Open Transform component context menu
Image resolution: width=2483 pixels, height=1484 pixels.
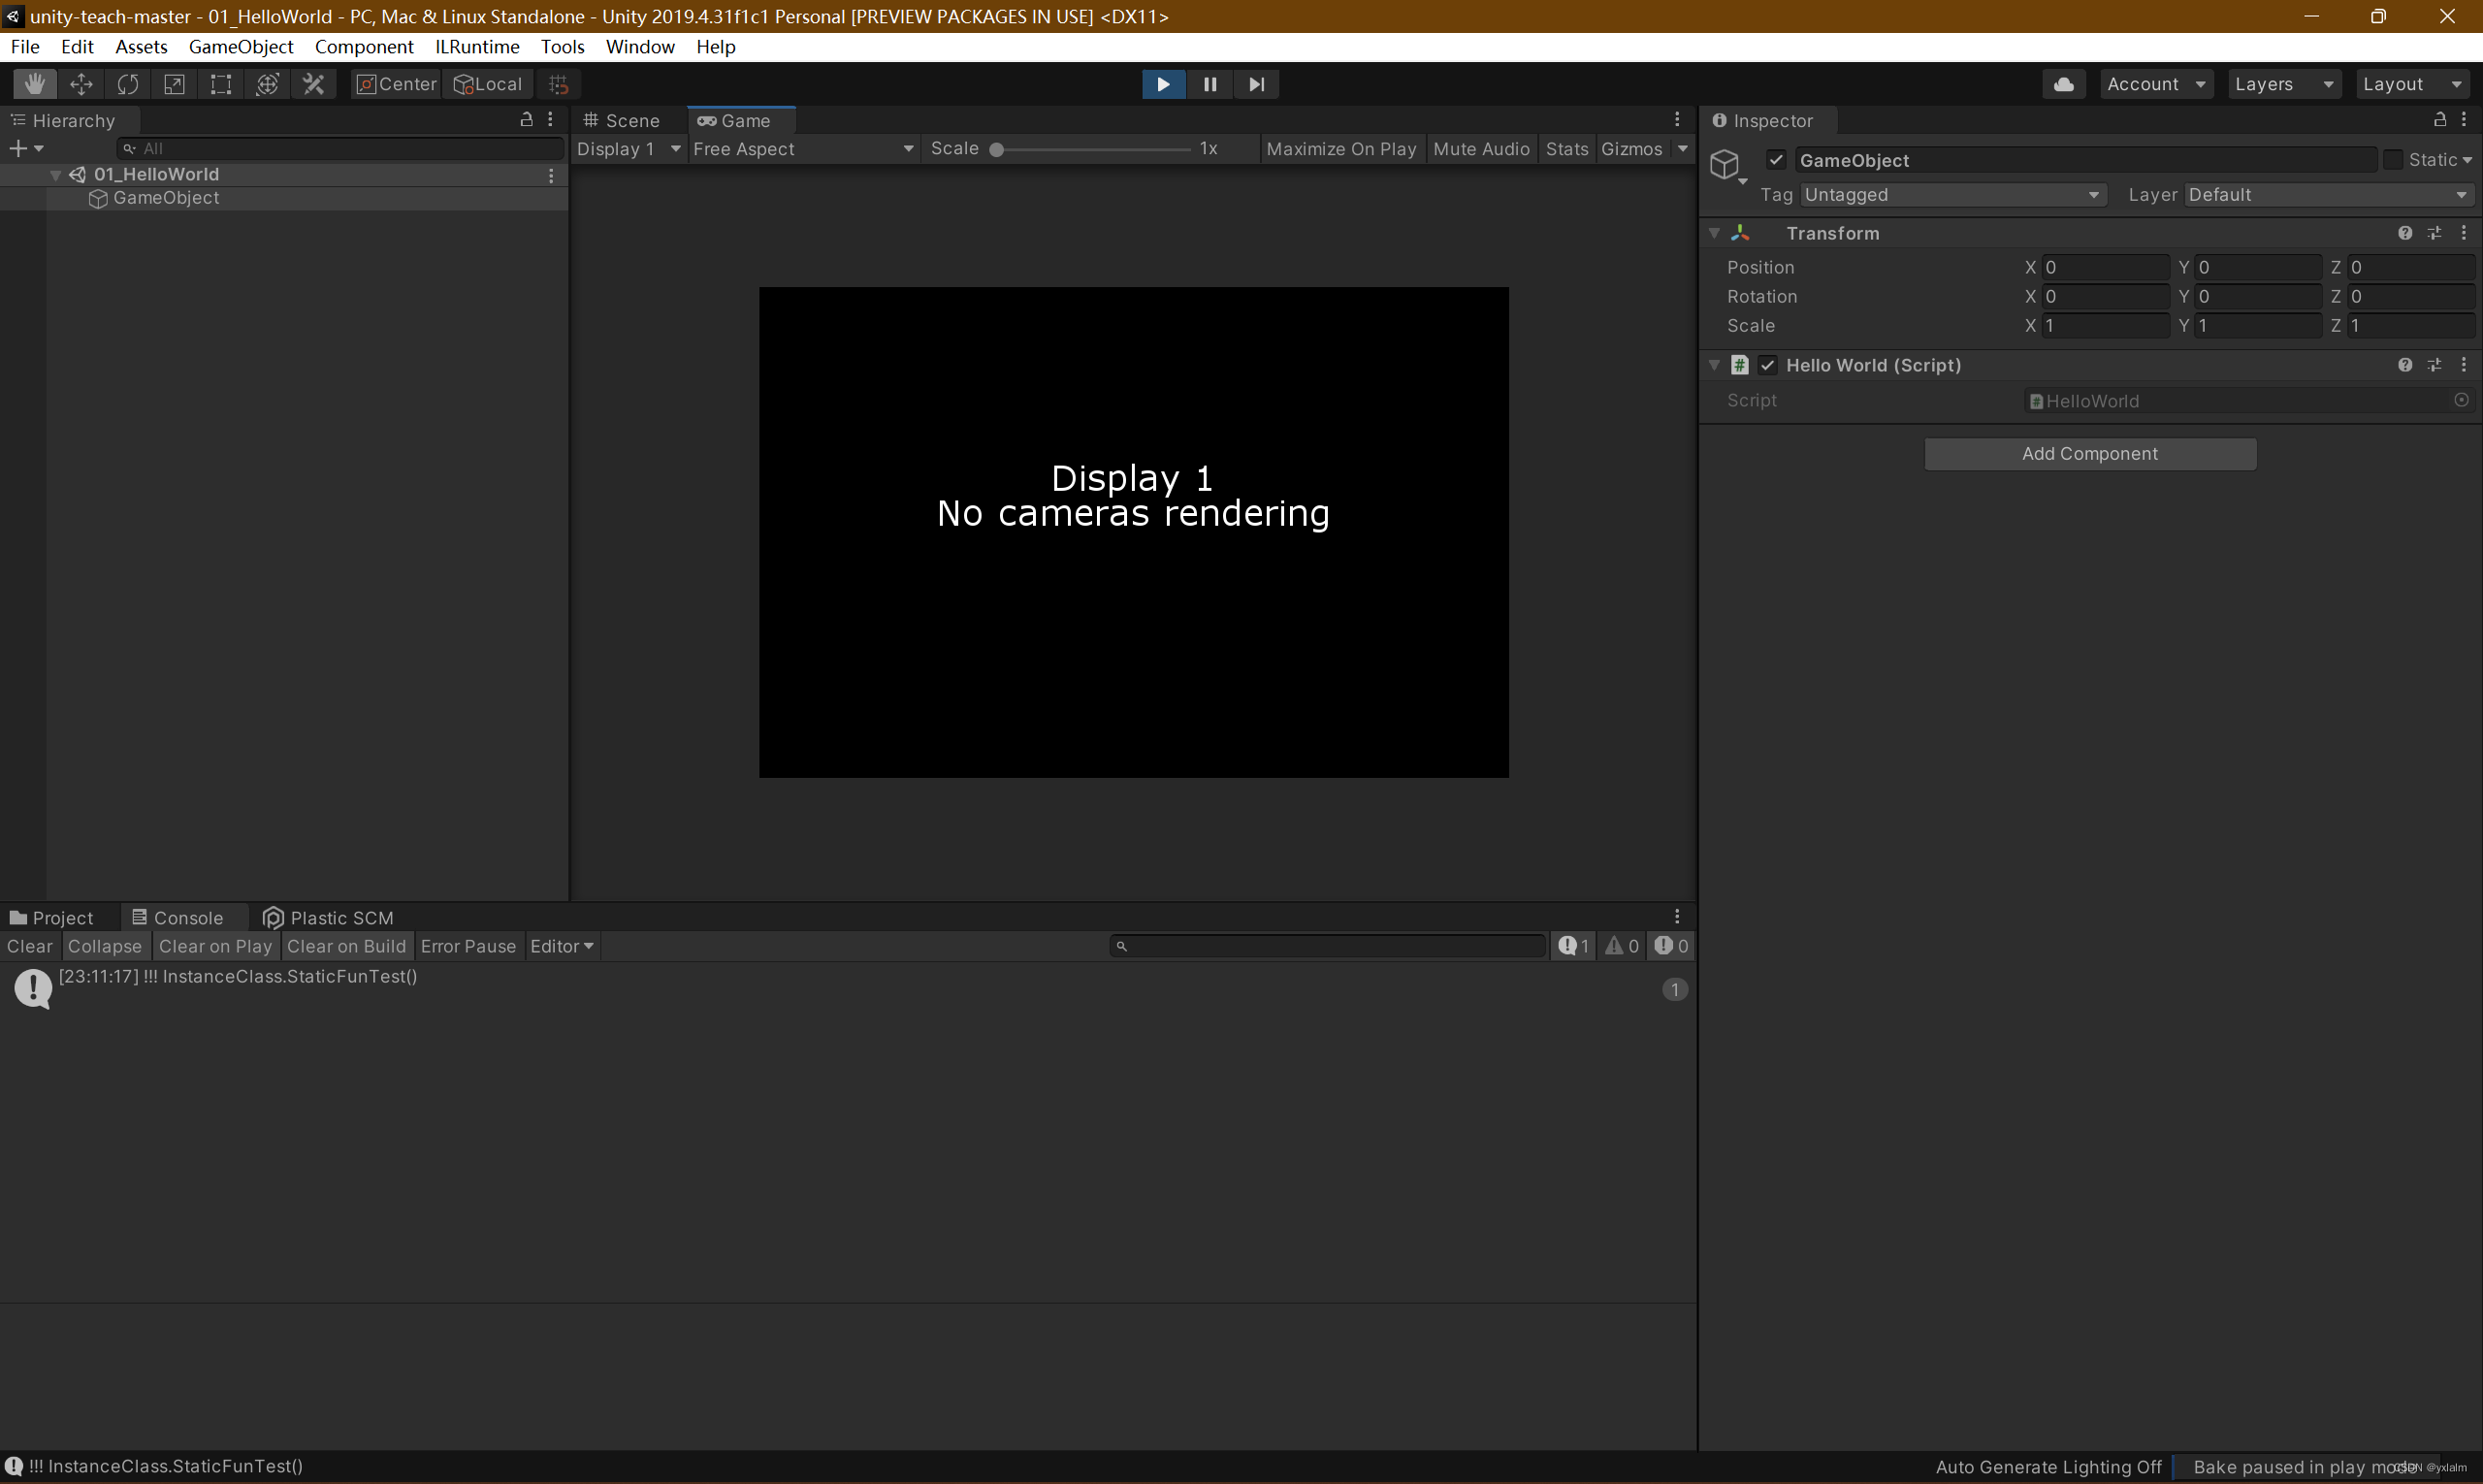pyautogui.click(x=2463, y=233)
